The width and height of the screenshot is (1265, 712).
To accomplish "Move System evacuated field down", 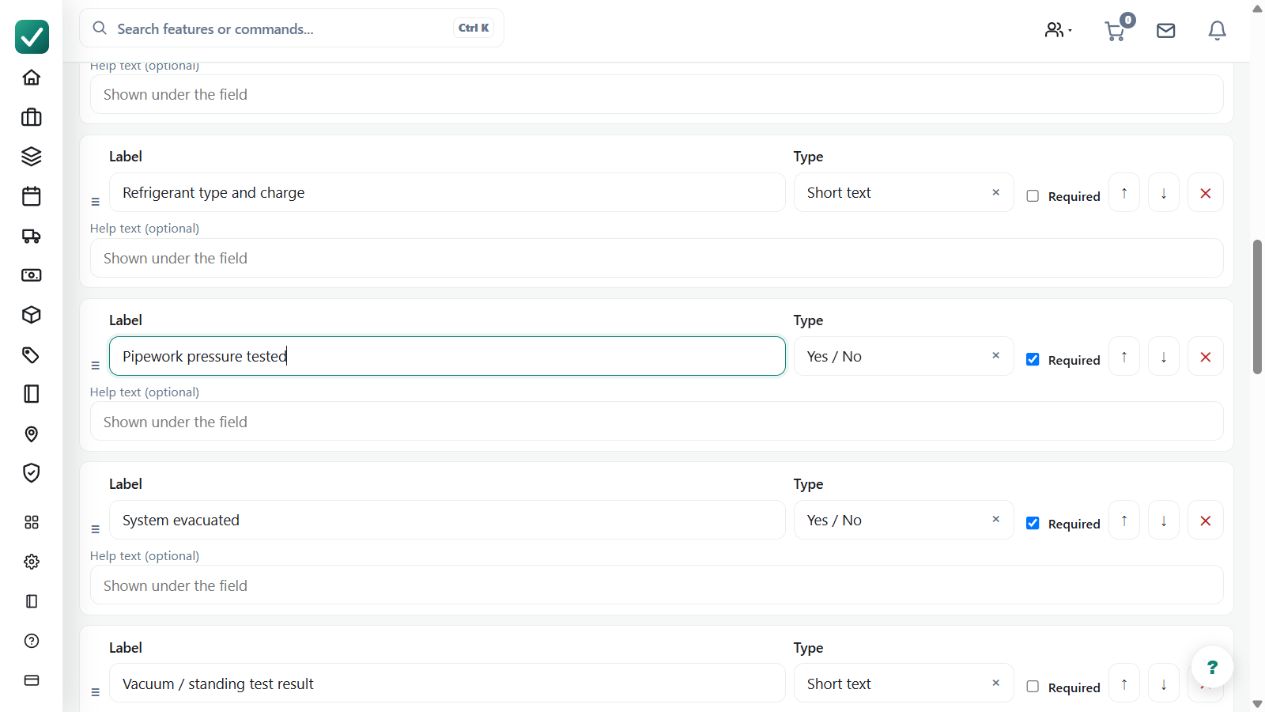I will tap(1164, 521).
